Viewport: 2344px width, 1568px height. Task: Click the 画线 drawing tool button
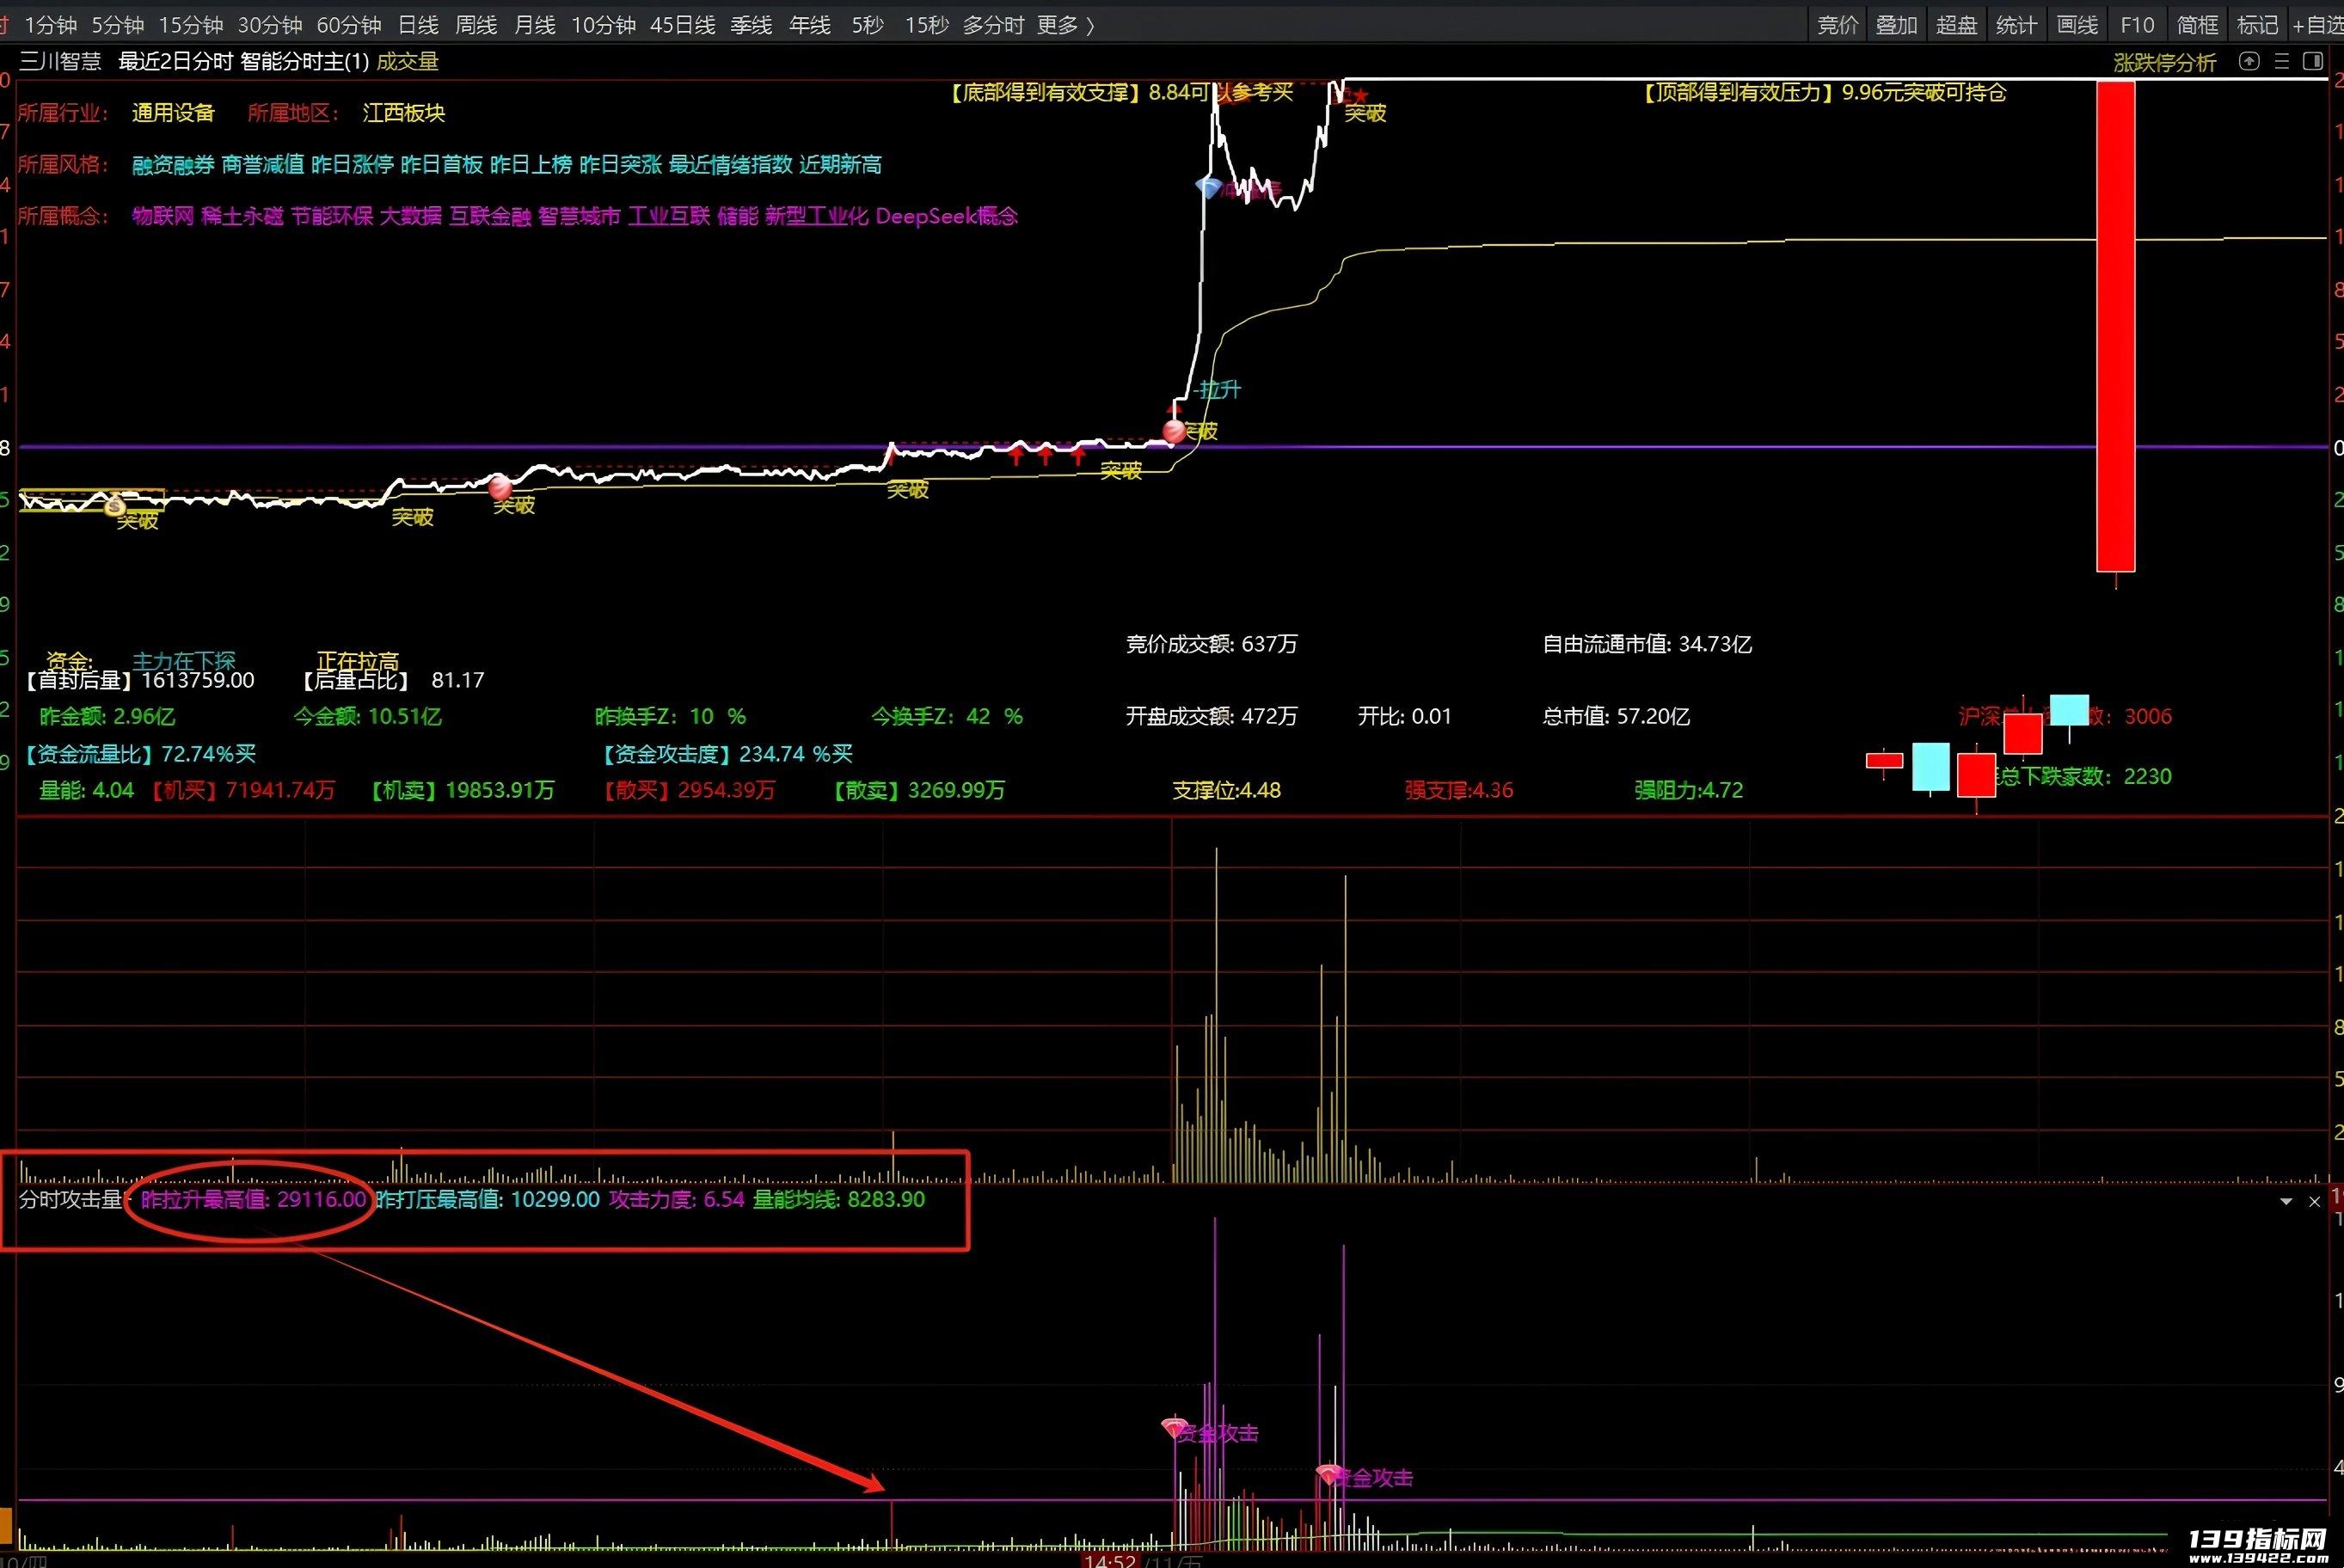(x=2077, y=25)
